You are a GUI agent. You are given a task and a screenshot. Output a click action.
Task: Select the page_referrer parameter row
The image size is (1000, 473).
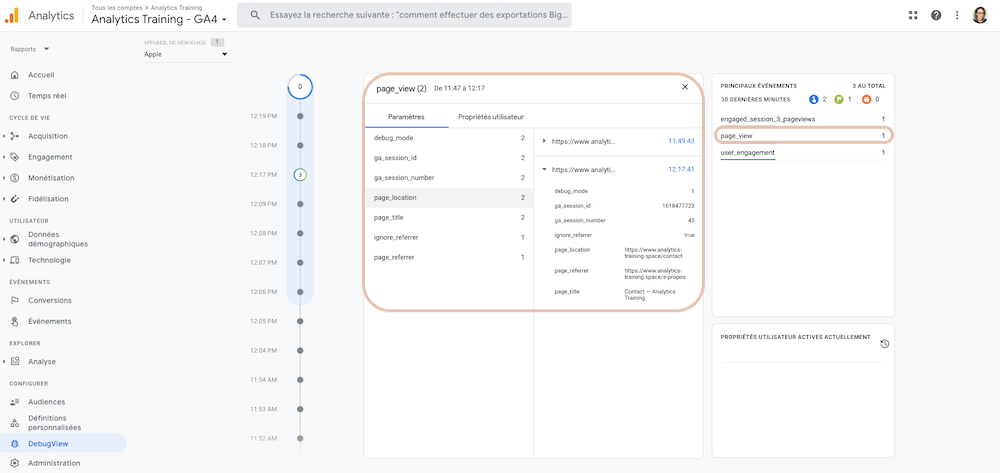pyautogui.click(x=449, y=258)
